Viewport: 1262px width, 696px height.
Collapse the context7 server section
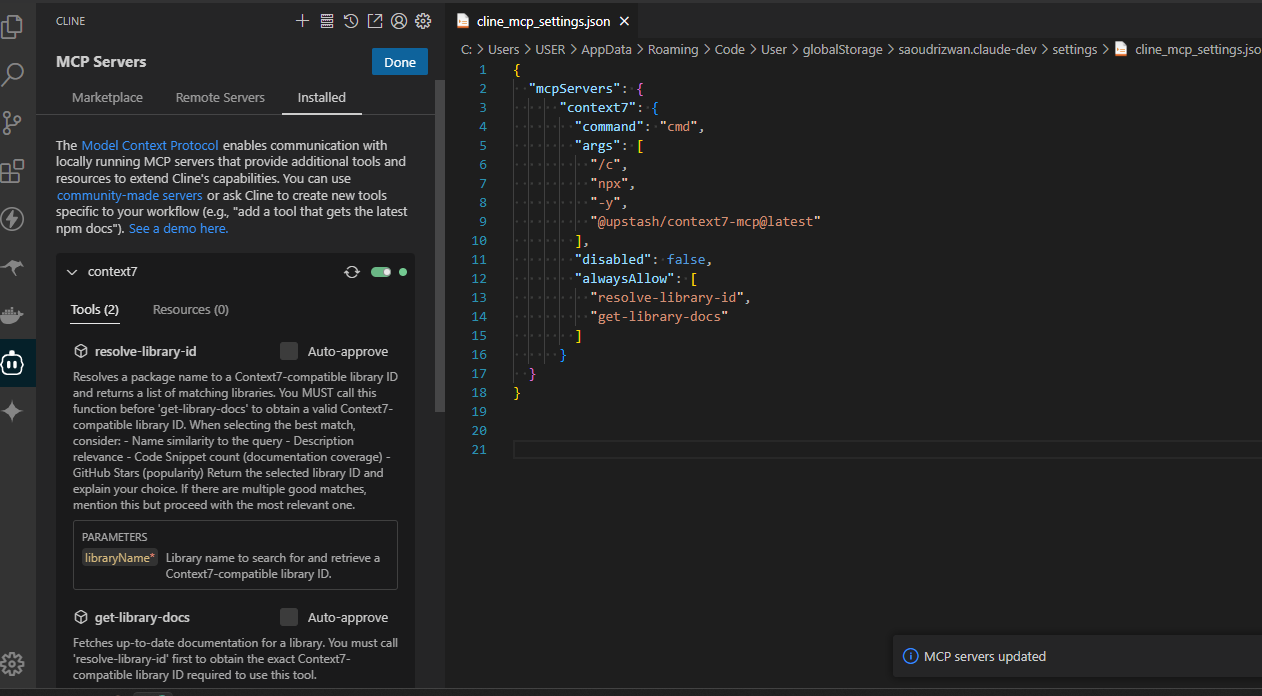[72, 272]
